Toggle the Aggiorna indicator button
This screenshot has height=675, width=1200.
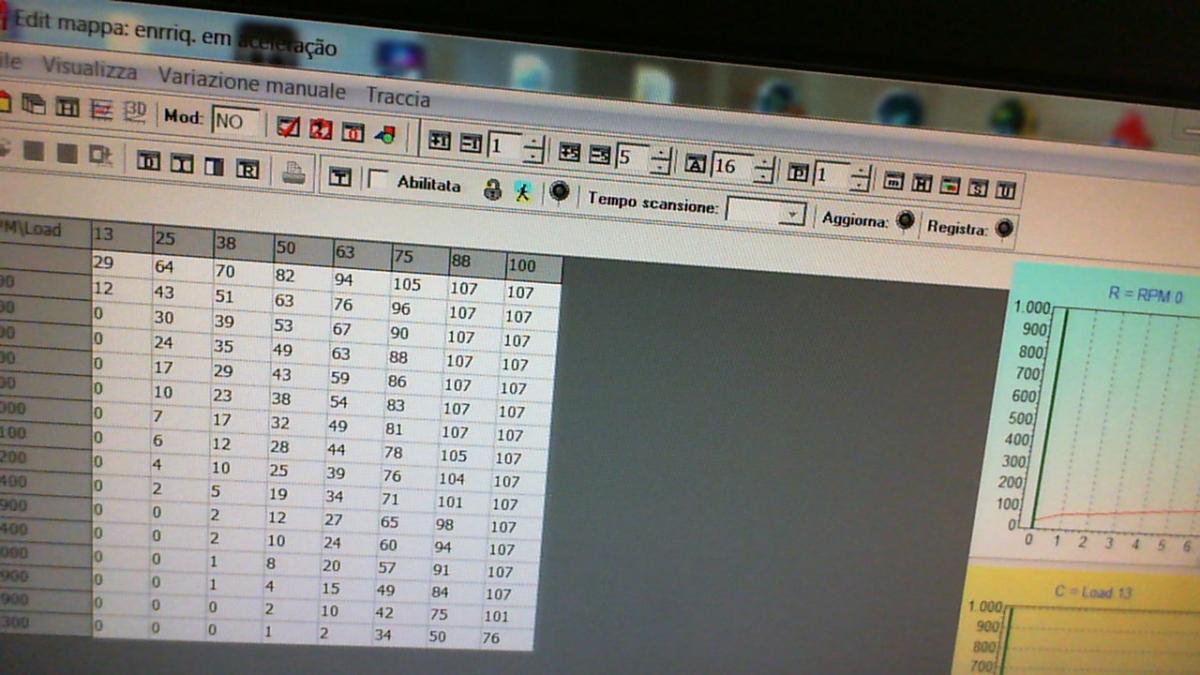coord(905,220)
